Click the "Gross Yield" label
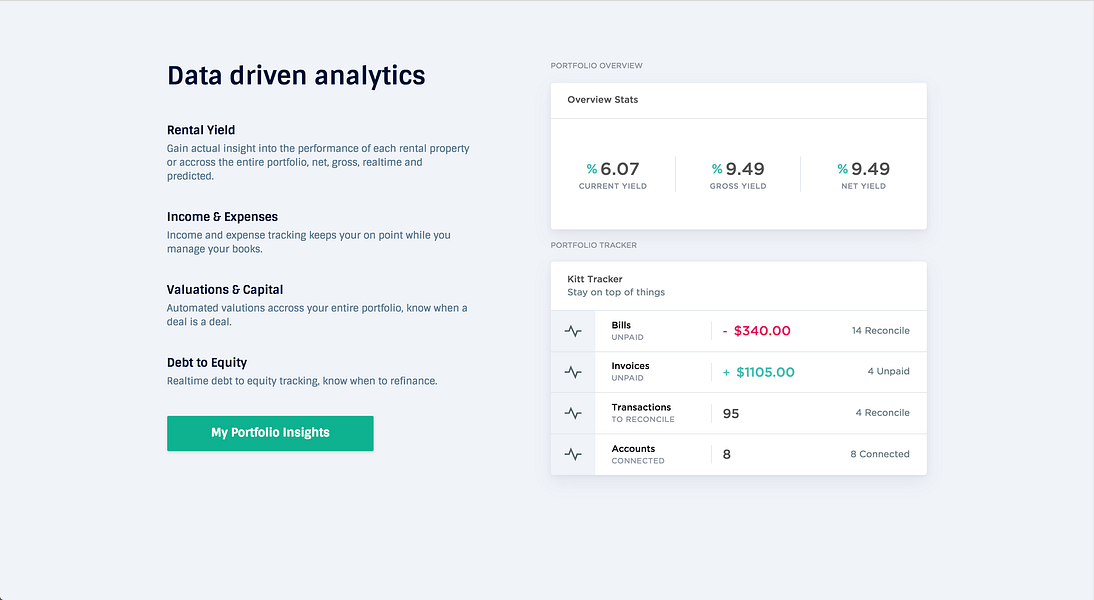The height and width of the screenshot is (600, 1094). [737, 186]
